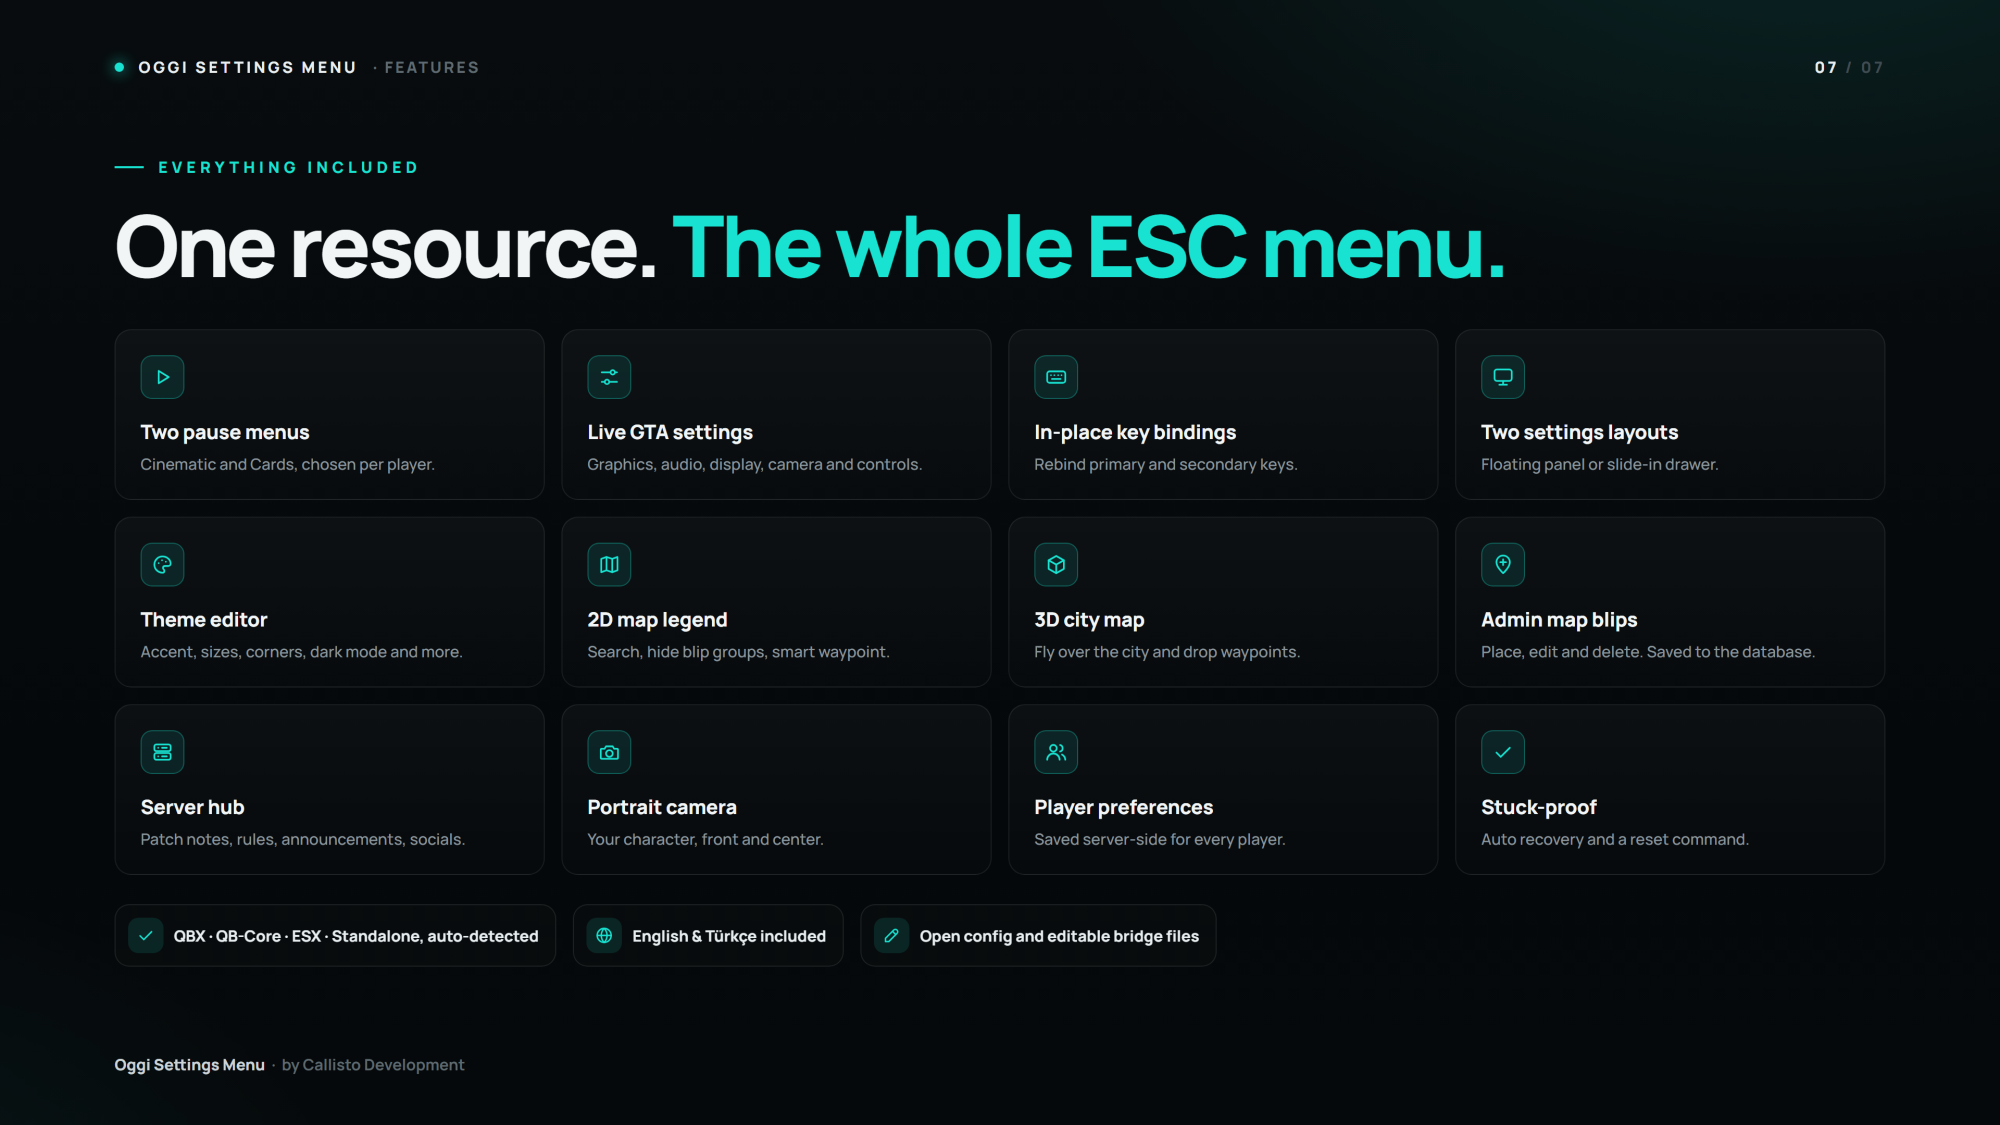Click the 'Player preferences' card title

[x=1123, y=807]
